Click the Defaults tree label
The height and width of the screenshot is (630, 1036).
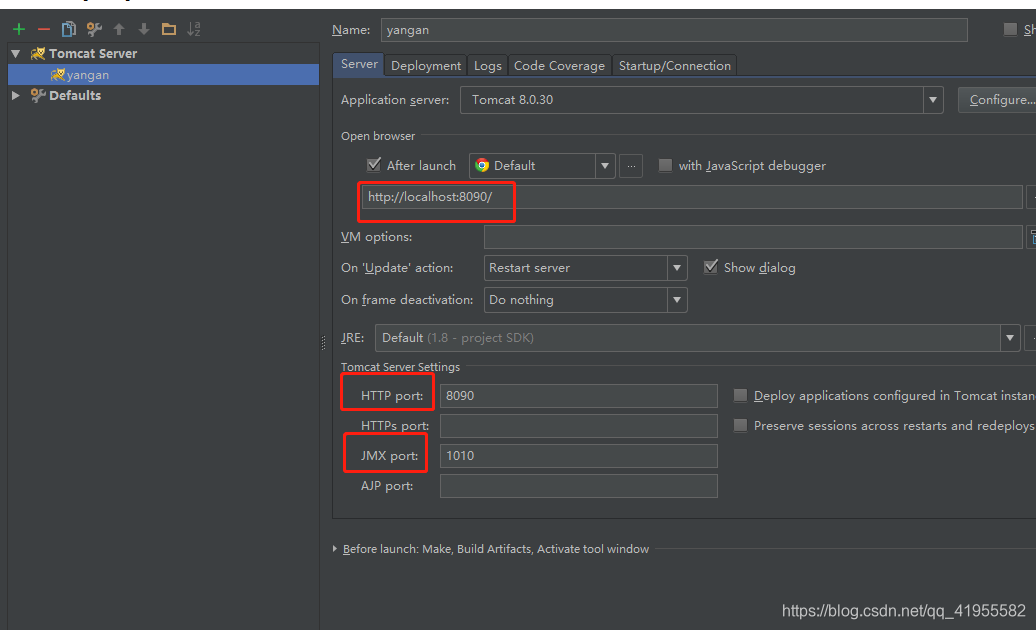75,96
